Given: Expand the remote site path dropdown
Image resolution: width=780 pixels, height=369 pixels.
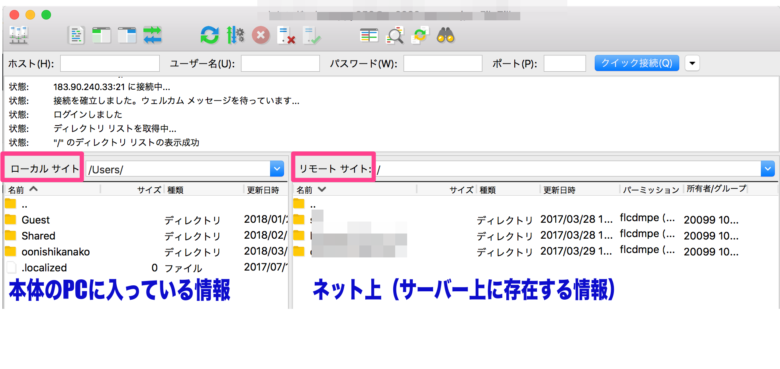Looking at the screenshot, I should [768, 170].
